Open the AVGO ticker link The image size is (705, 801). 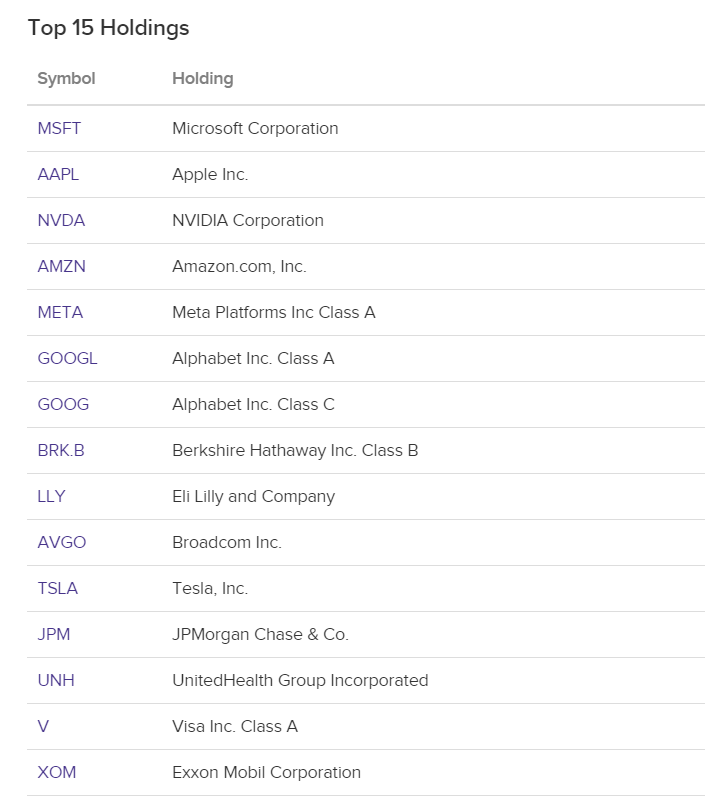(x=62, y=542)
